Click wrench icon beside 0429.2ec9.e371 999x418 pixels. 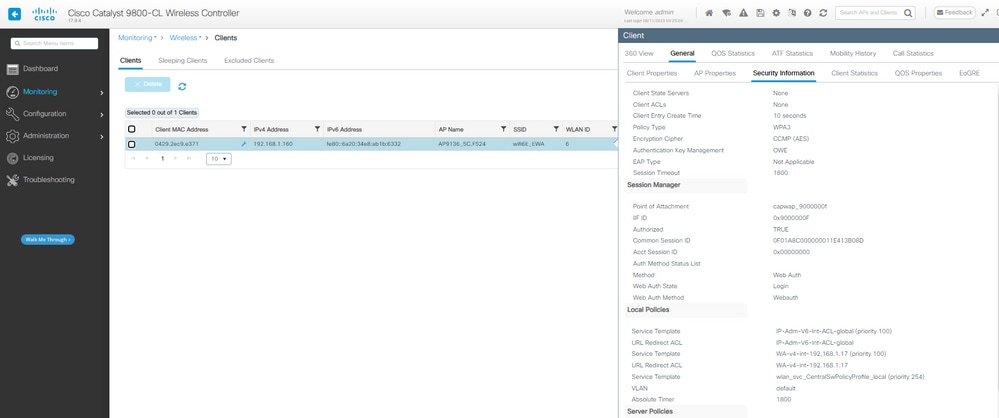(x=243, y=144)
